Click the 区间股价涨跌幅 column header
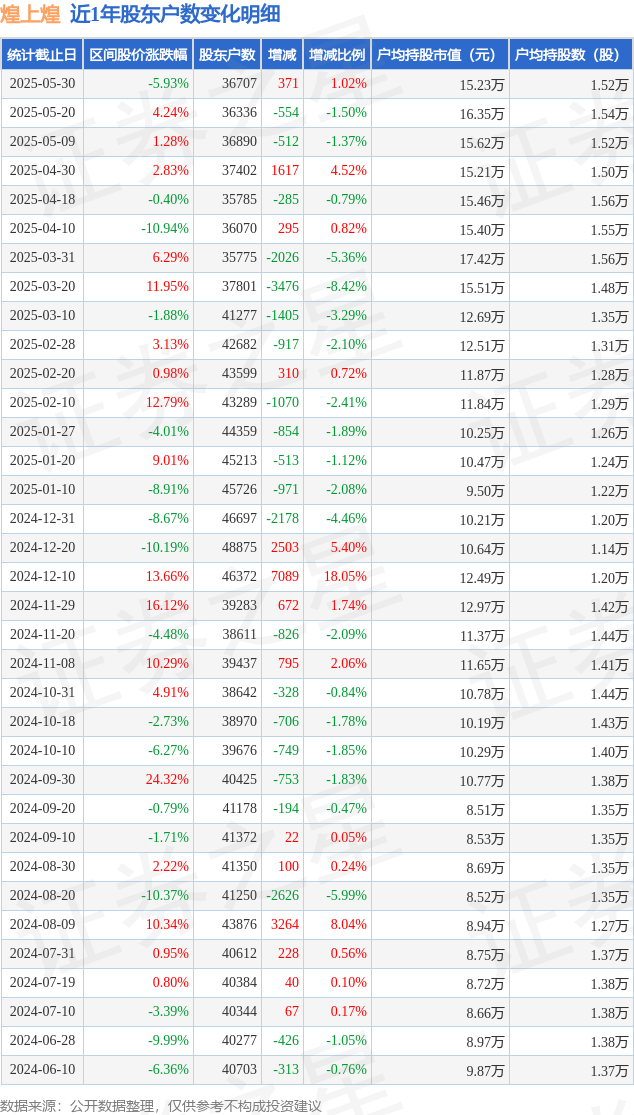634x1115 pixels. coord(137,55)
